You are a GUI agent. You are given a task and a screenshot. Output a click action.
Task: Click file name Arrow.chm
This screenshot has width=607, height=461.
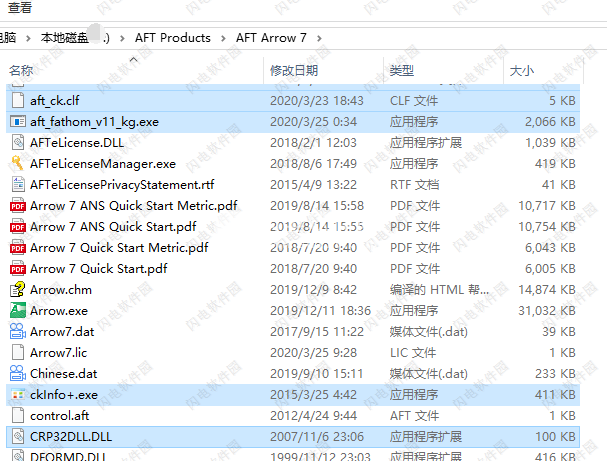click(61, 290)
